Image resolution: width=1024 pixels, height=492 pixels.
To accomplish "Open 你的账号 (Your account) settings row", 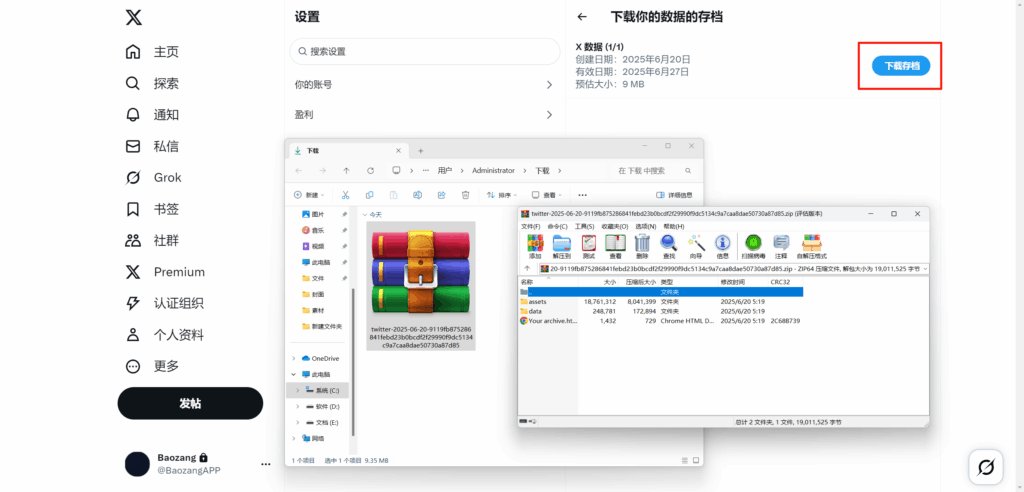I will point(424,84).
